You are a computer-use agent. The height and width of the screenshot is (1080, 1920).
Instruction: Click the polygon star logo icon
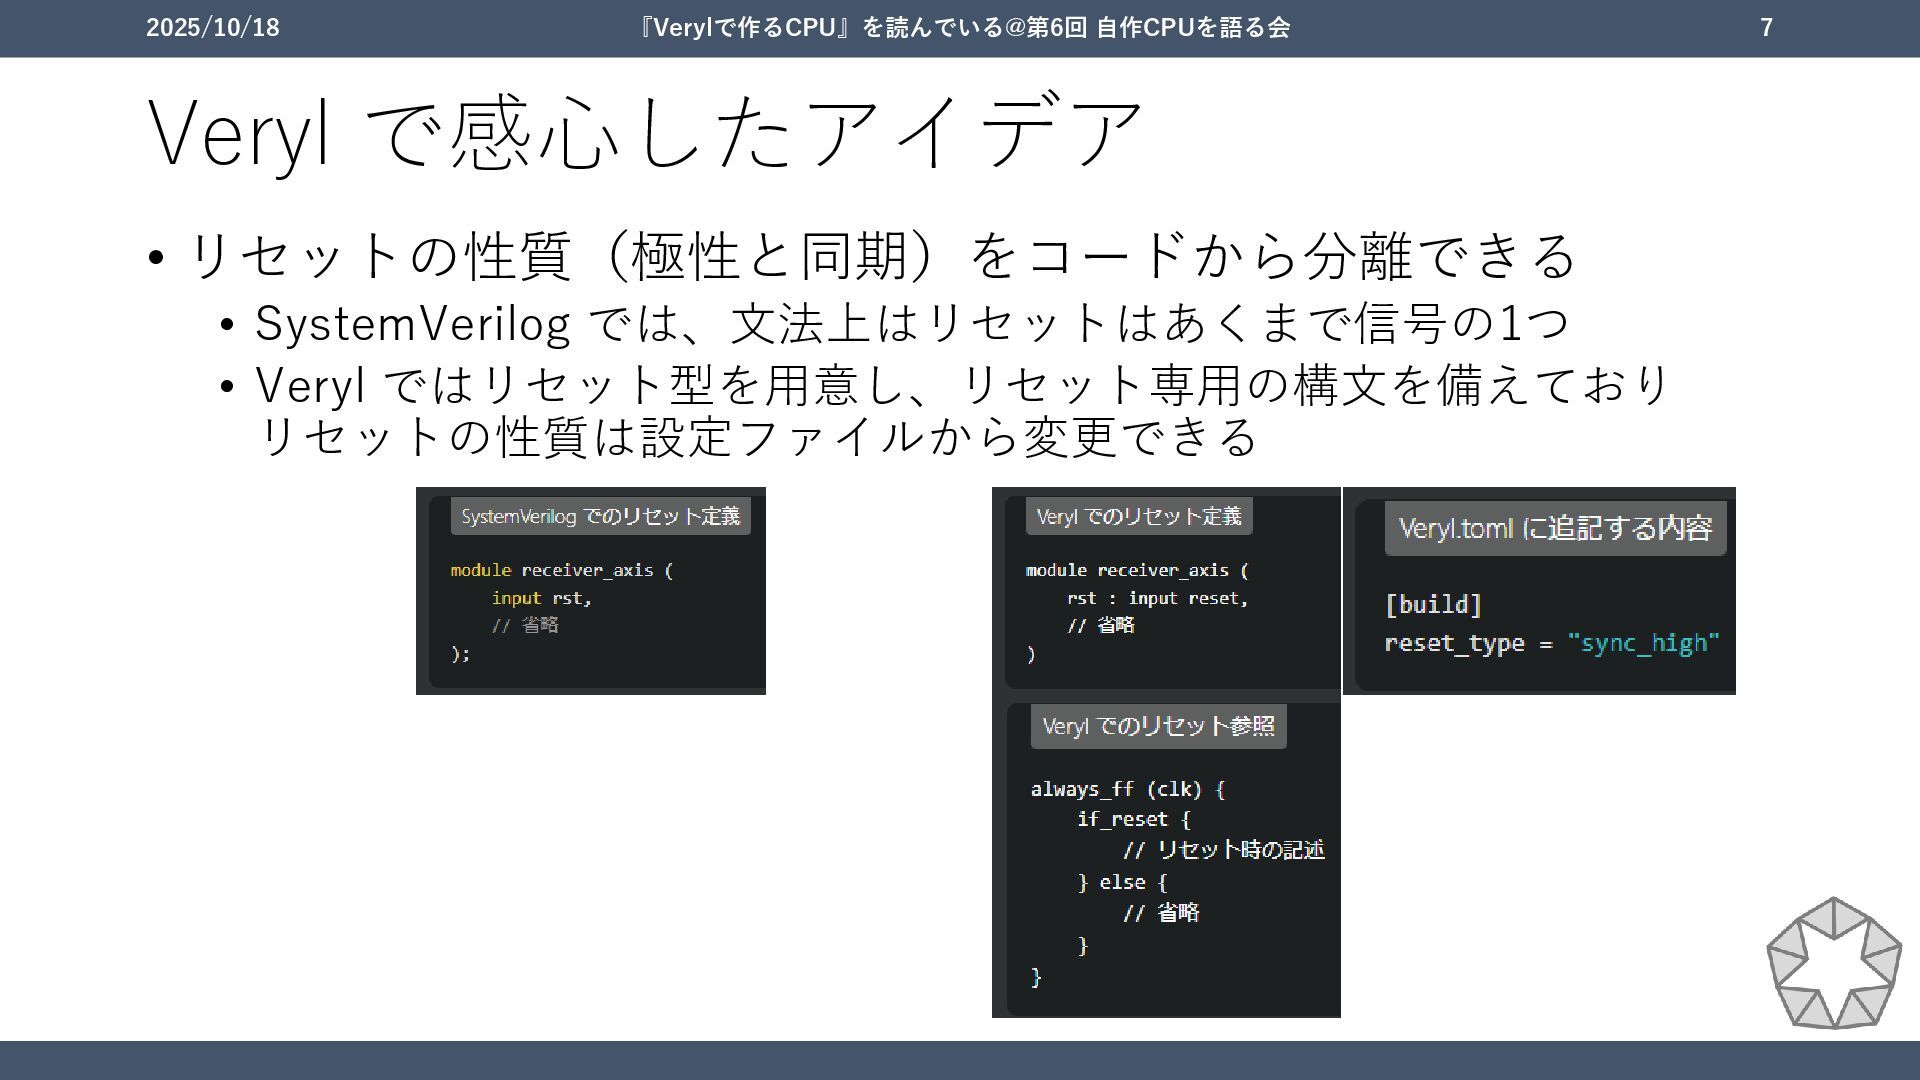pyautogui.click(x=1833, y=963)
